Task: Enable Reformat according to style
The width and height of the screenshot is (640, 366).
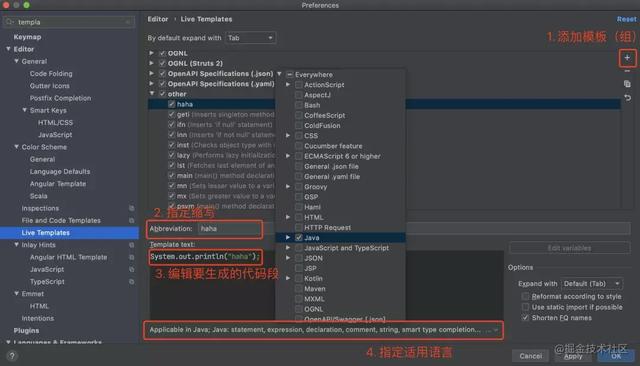Action: [525, 296]
